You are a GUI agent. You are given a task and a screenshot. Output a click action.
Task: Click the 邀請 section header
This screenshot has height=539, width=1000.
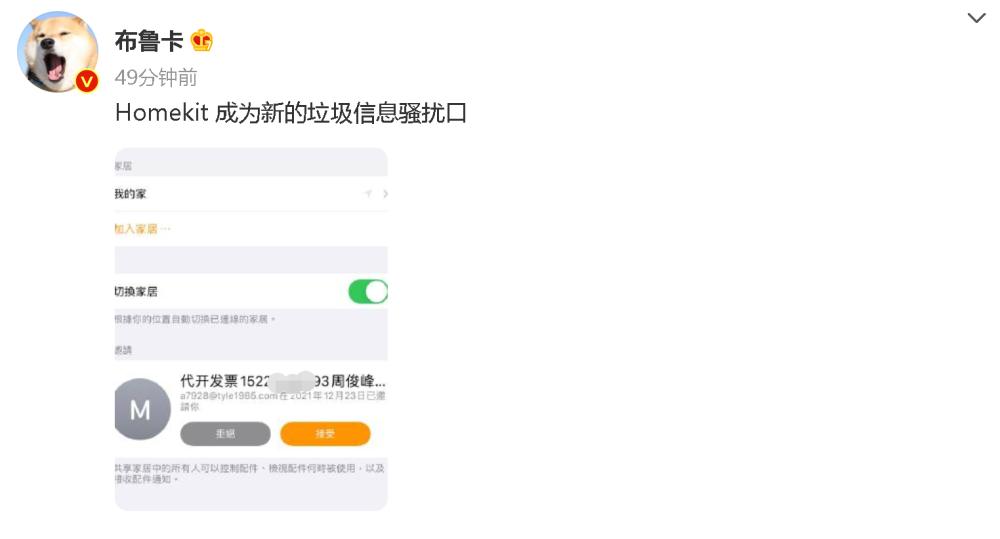coord(123,350)
